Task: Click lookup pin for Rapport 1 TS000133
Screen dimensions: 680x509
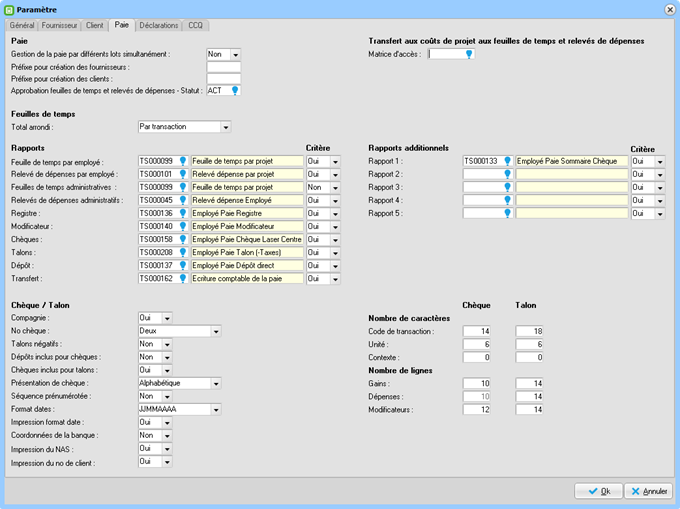Action: (507, 161)
